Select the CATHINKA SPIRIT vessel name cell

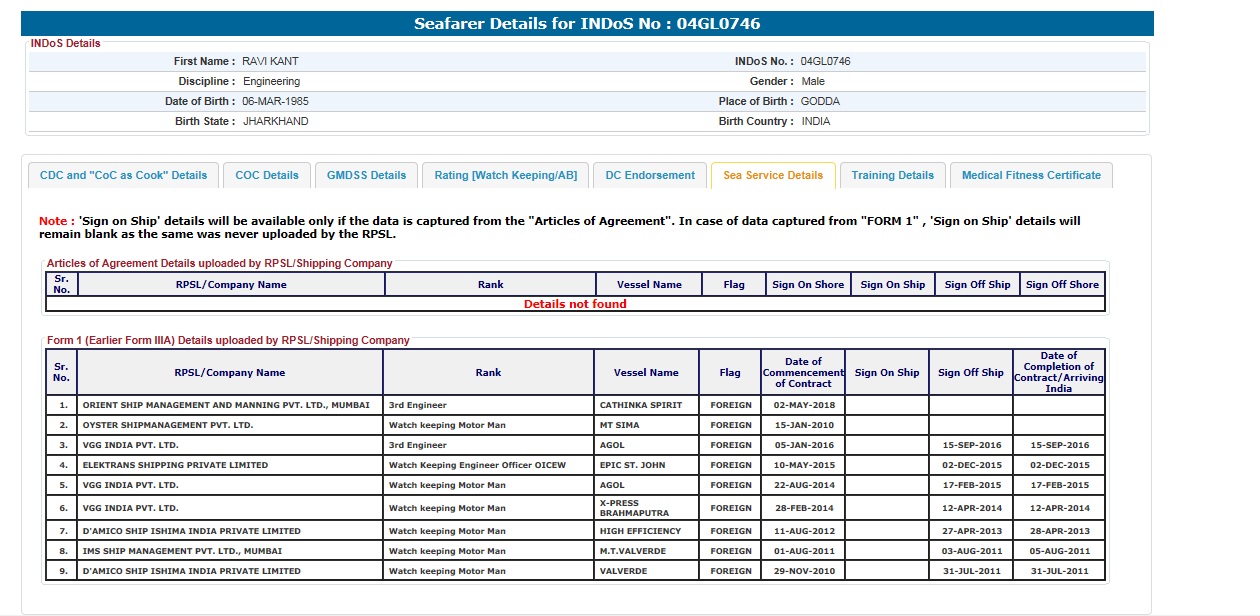point(640,405)
